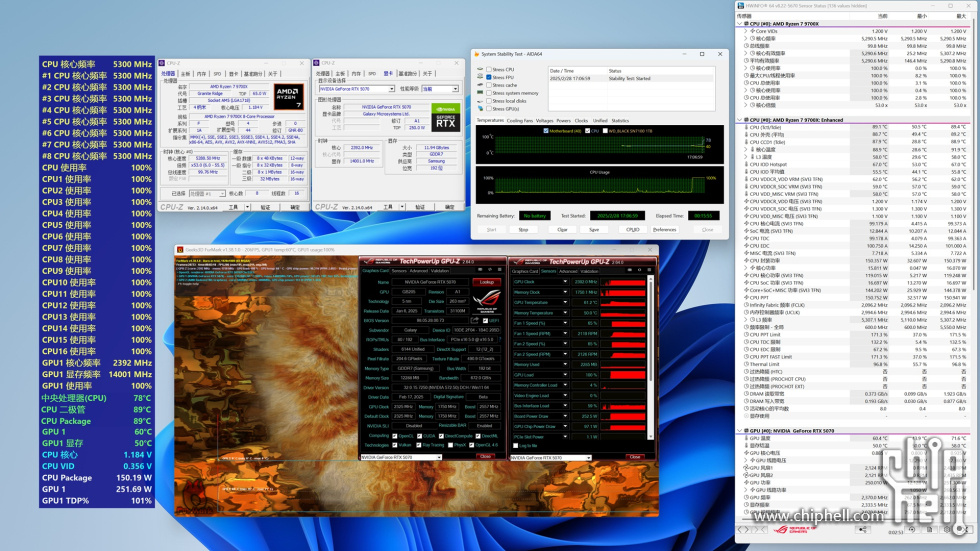This screenshot has height=551, width=980.
Task: Collapse CPU [#0] AMD Ryzen 7 9700X section
Action: pyautogui.click(x=740, y=24)
